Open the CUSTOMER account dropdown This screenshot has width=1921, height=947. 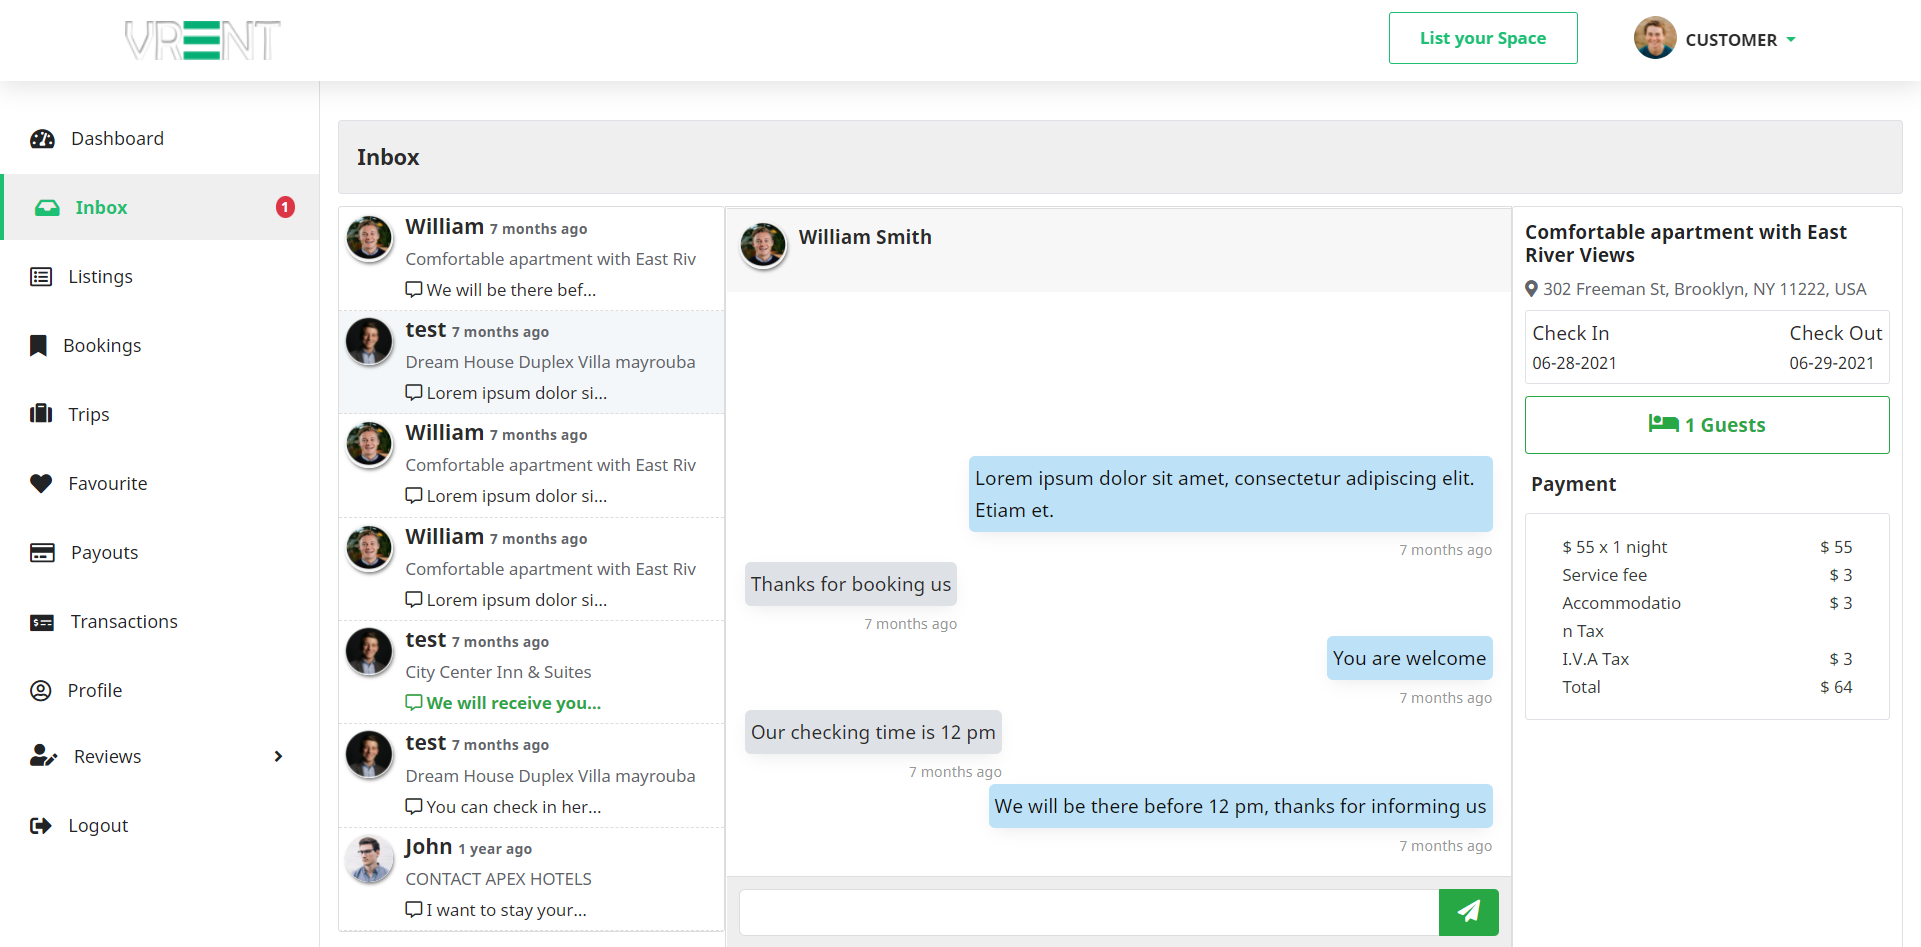tap(1716, 40)
